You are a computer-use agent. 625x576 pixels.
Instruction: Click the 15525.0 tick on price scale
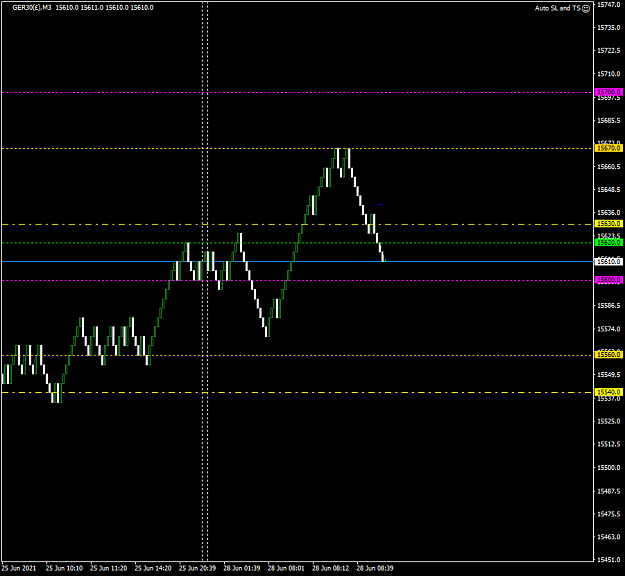click(x=608, y=421)
